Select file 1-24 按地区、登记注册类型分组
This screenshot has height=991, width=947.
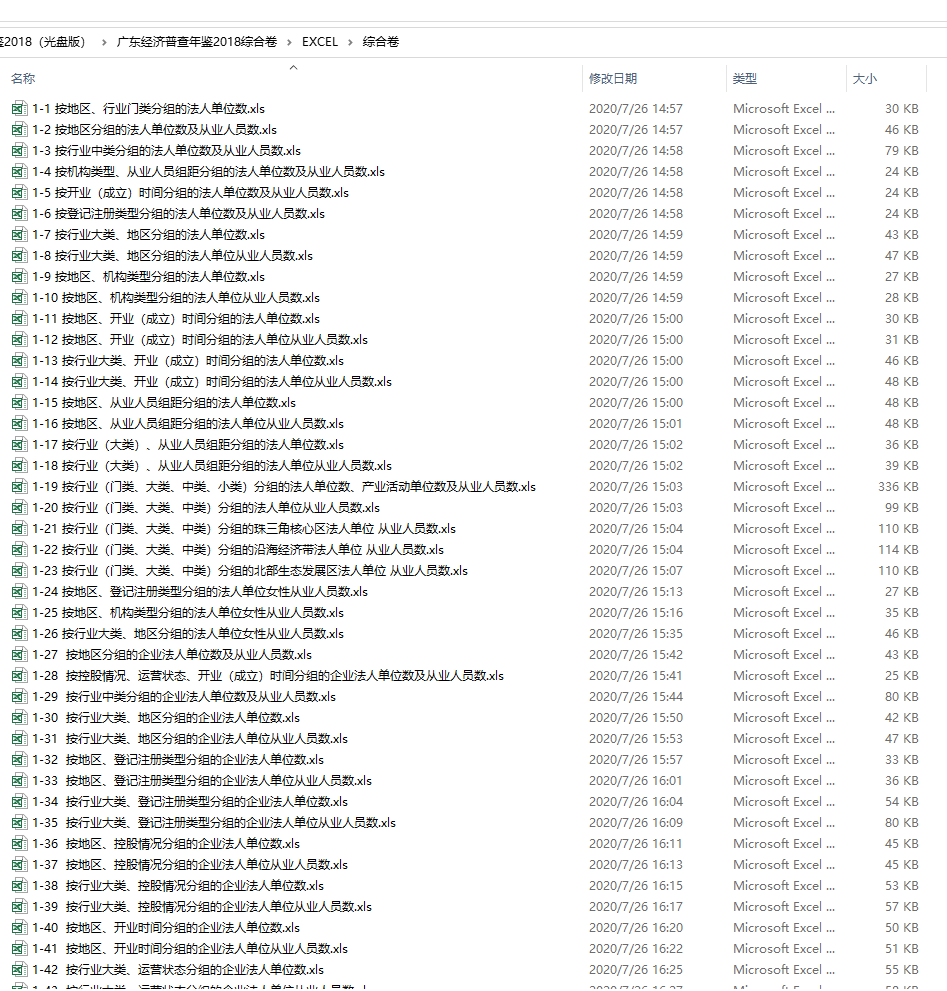pos(200,592)
